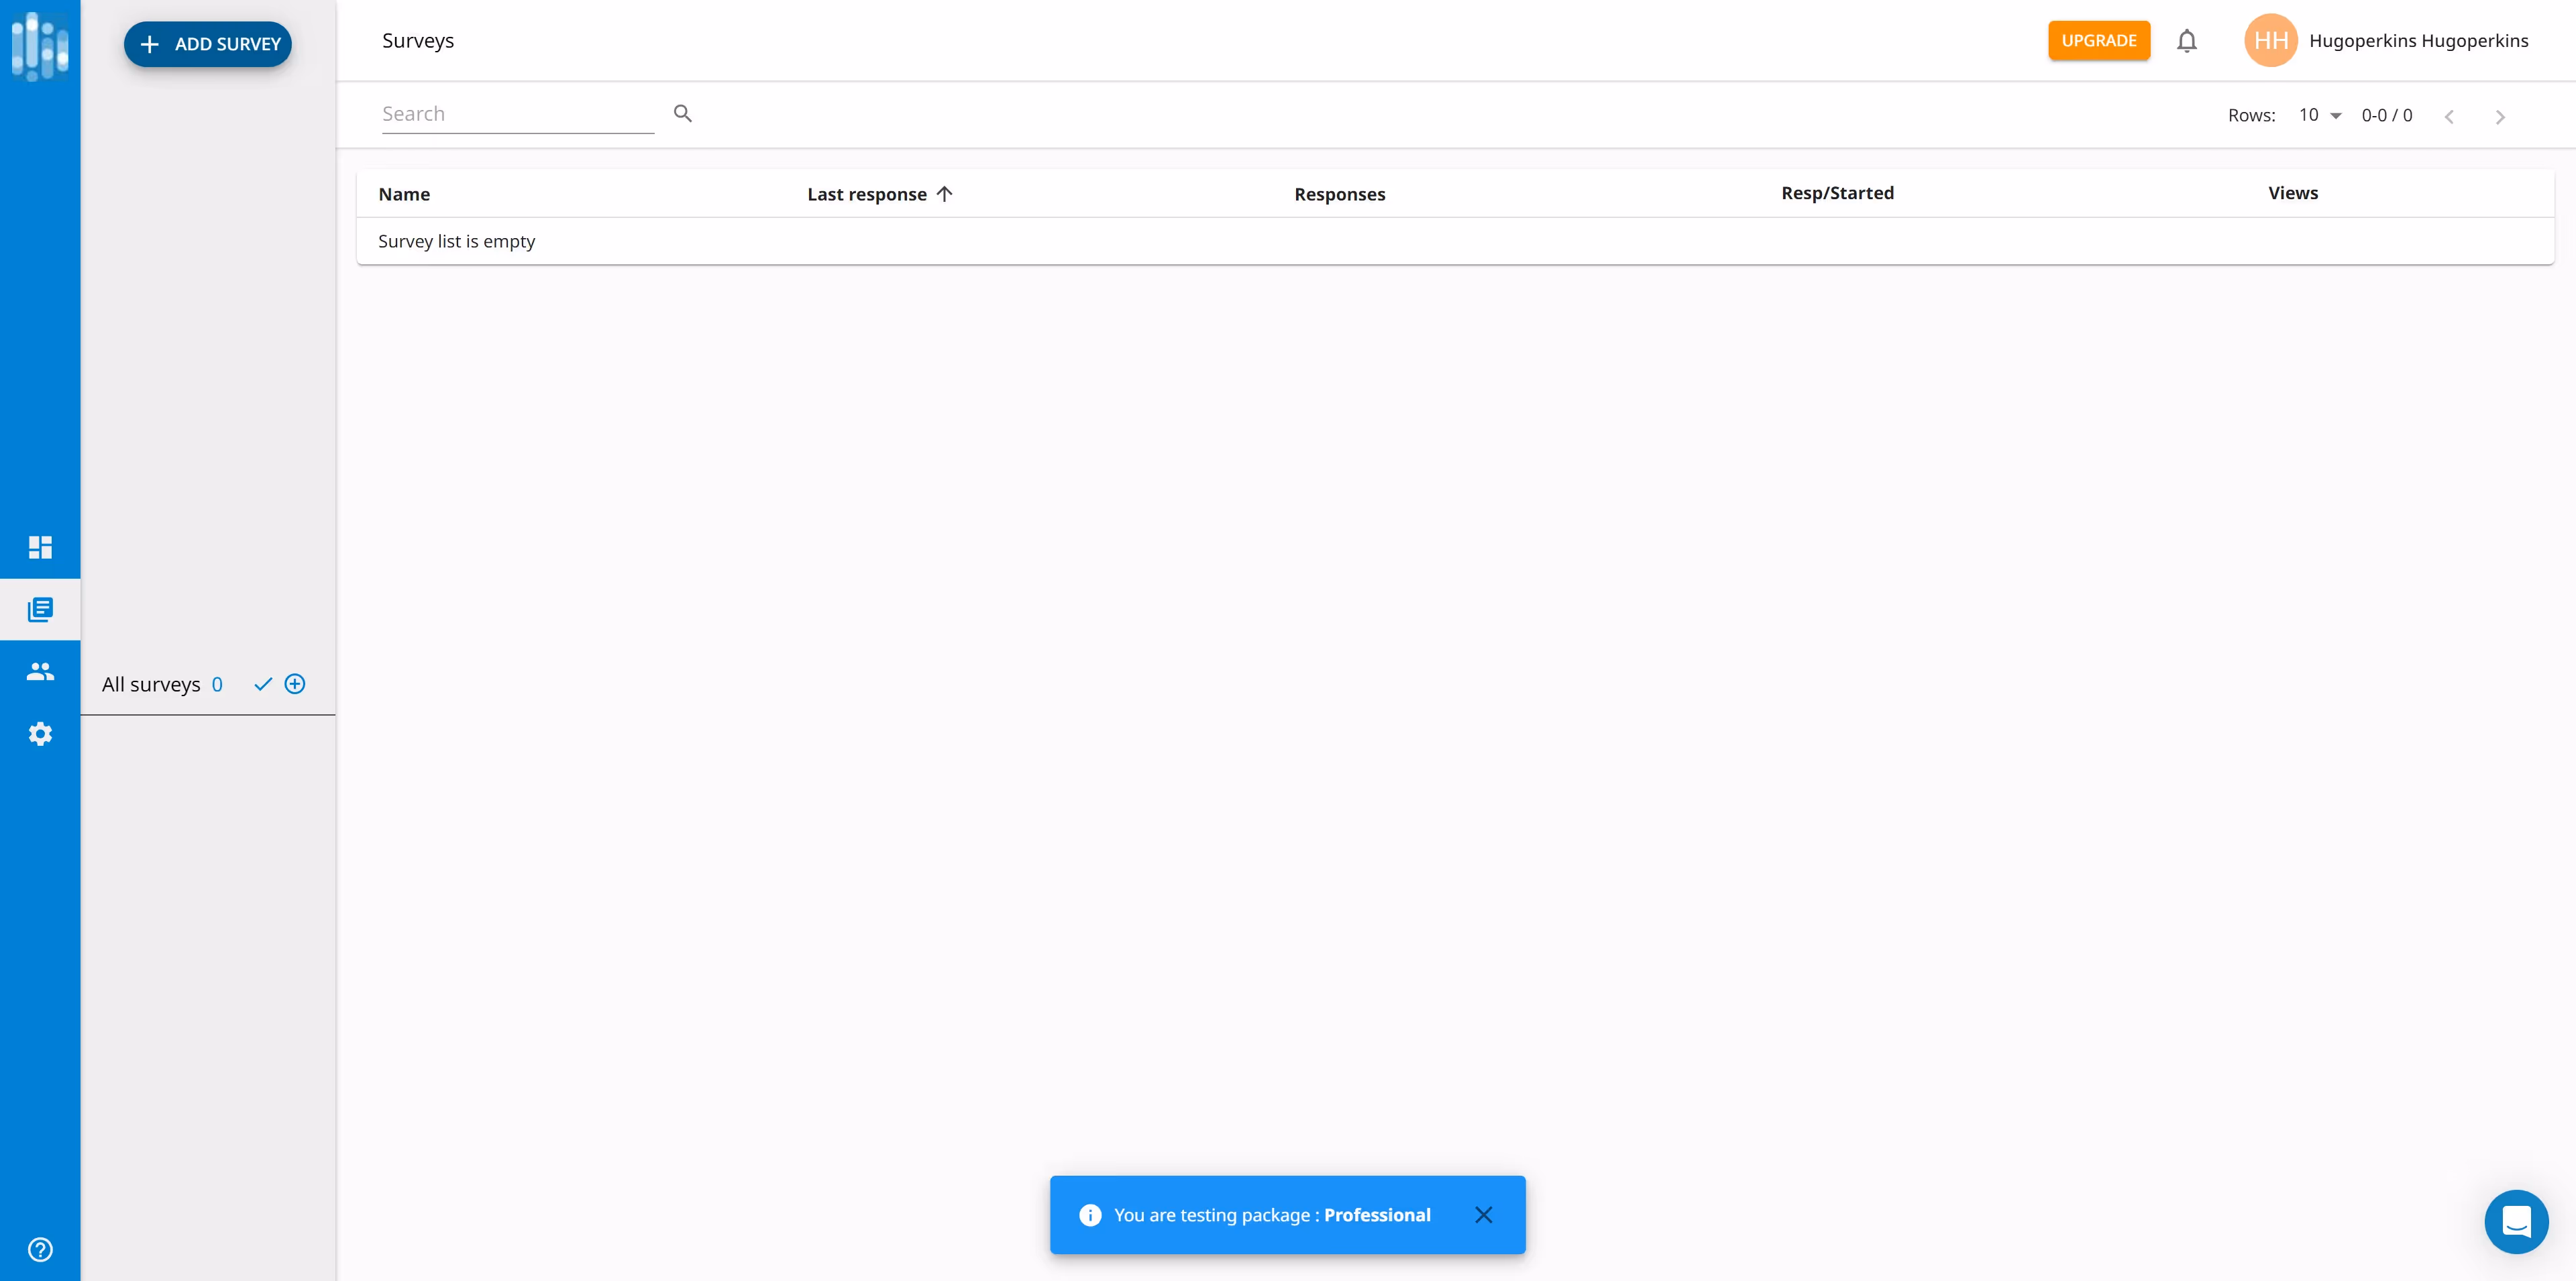Open the contacts people icon
2576x1281 pixels.
[x=40, y=671]
